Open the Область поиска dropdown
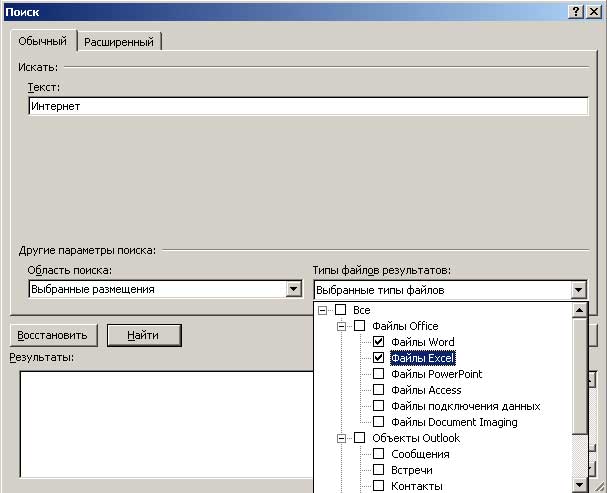This screenshot has width=607, height=493. point(293,289)
